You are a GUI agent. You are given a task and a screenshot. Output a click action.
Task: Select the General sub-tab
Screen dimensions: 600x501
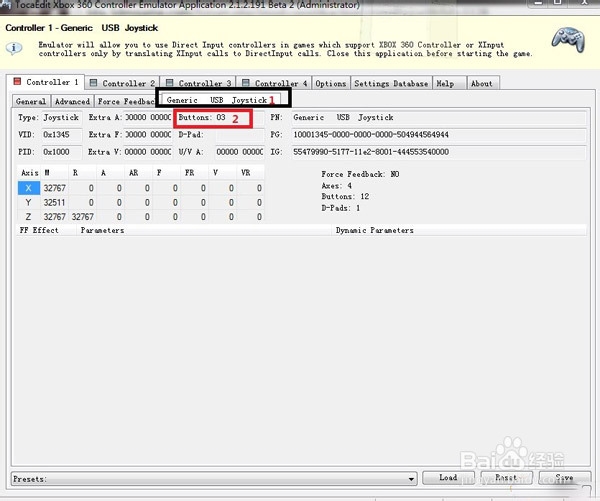[x=31, y=101]
